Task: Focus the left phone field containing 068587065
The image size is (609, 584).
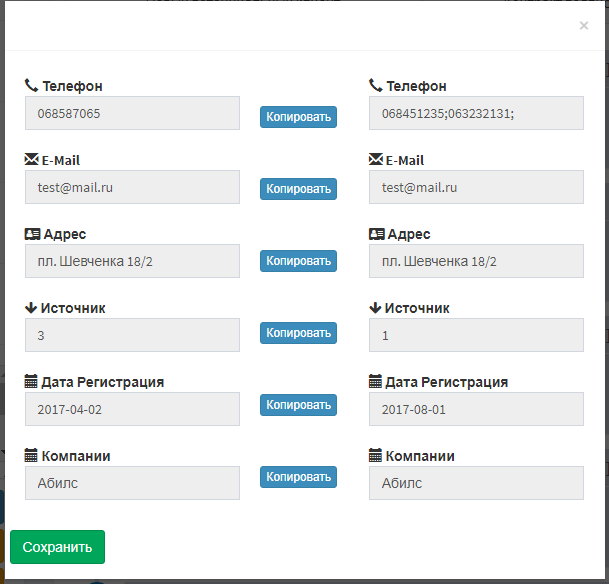Action: pos(132,113)
